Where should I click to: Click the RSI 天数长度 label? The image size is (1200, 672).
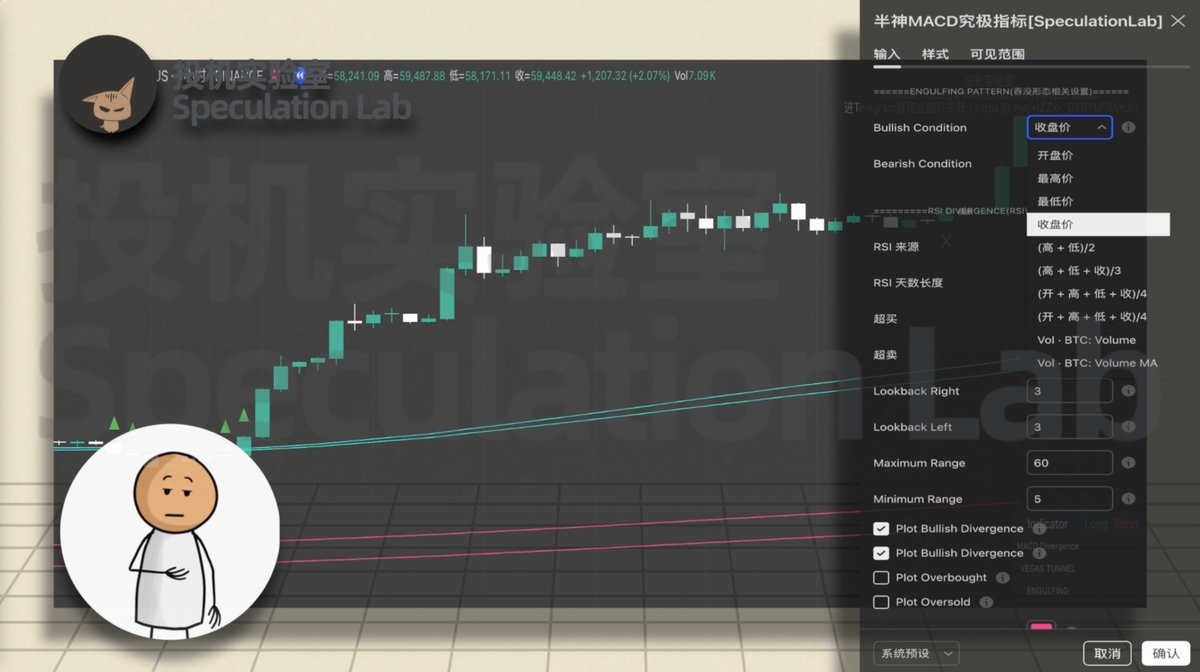coord(908,283)
